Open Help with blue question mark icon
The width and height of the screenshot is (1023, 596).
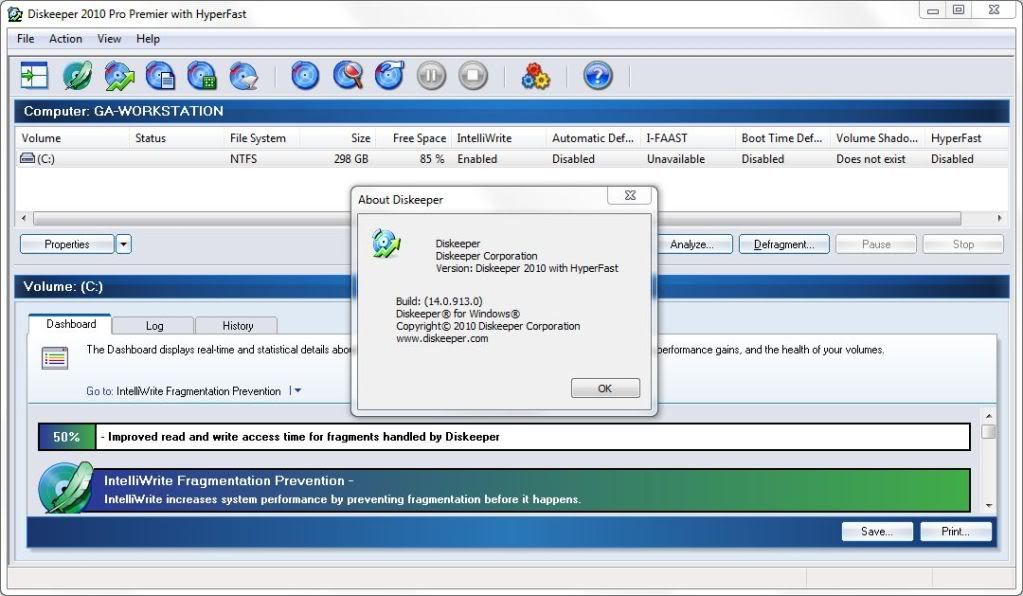click(597, 75)
